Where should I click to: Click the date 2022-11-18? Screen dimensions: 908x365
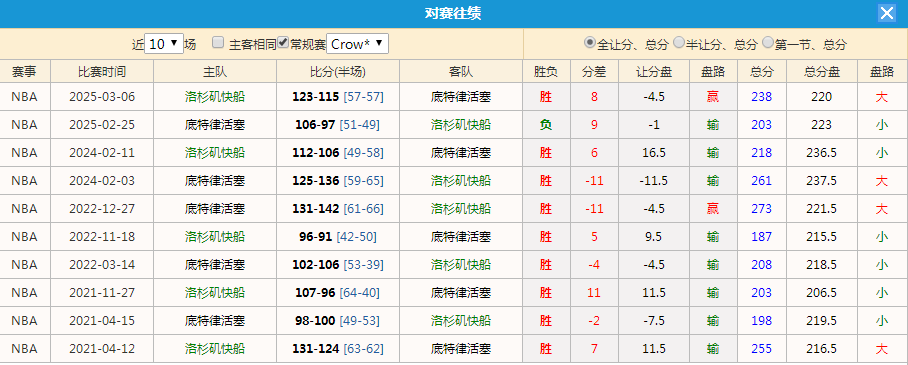coord(102,236)
